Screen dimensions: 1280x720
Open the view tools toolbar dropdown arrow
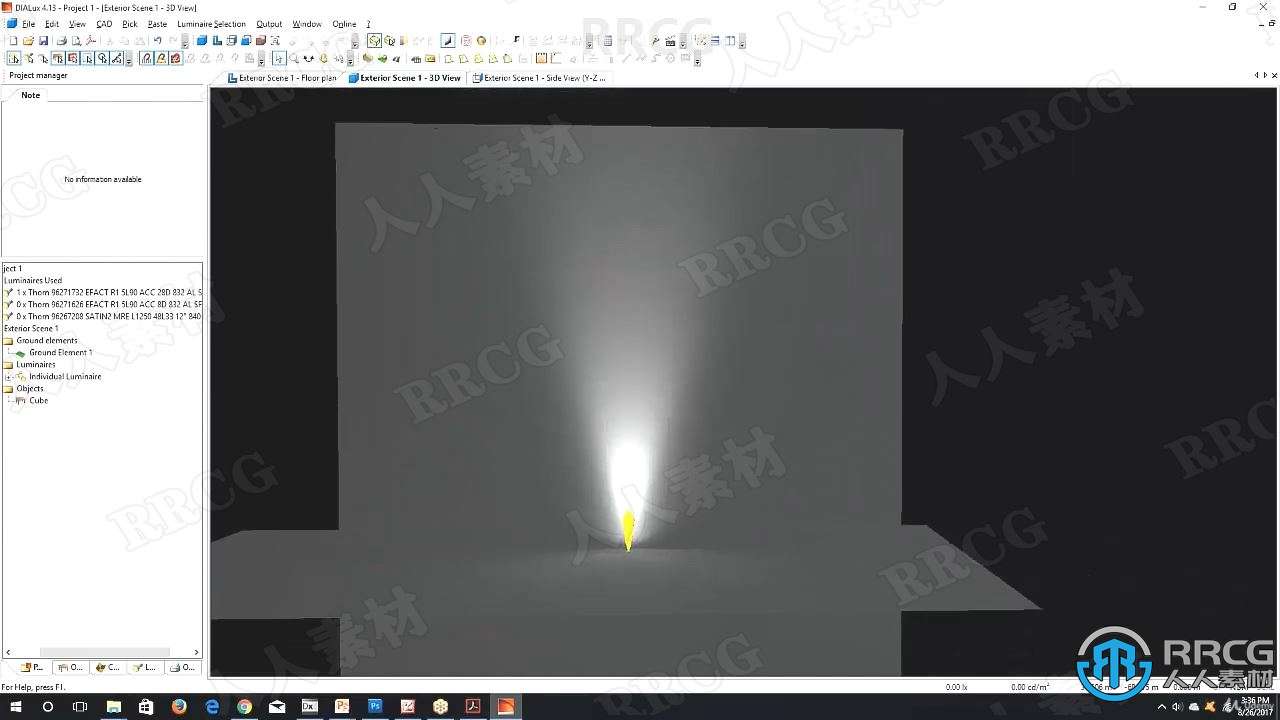pyautogui.click(x=350, y=60)
